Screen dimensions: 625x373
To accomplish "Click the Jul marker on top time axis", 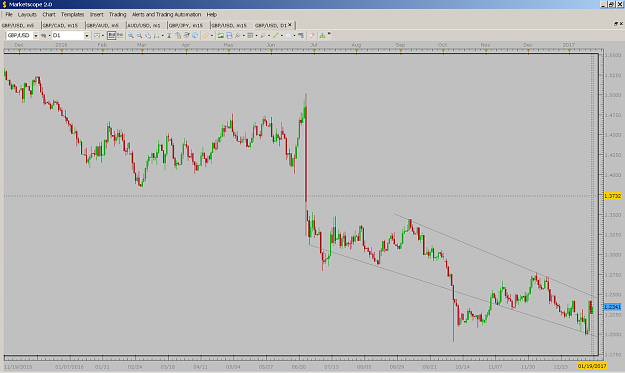I will [314, 45].
